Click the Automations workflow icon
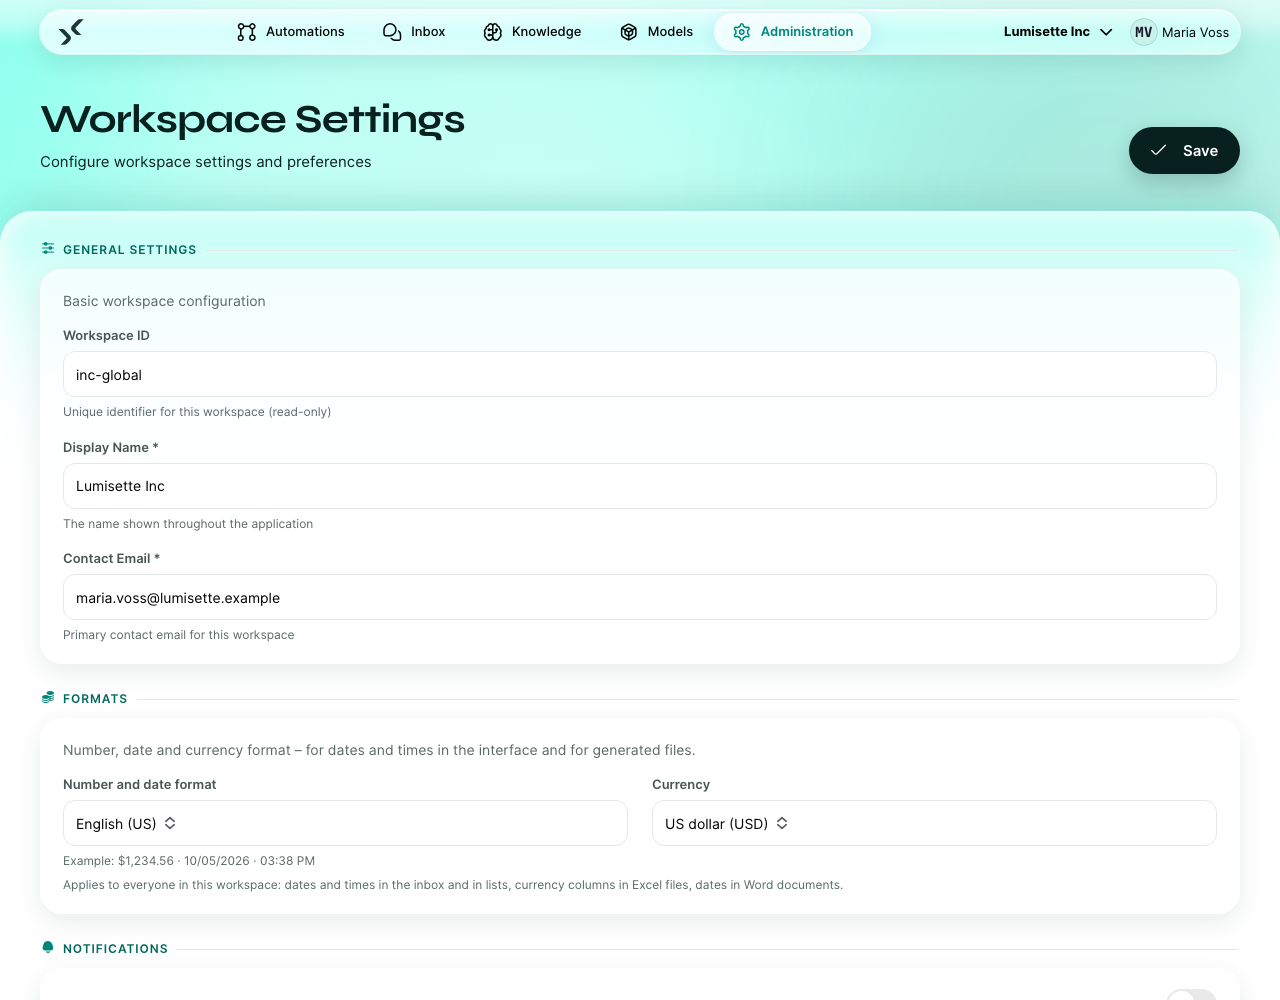Image resolution: width=1280 pixels, height=1000 pixels. coord(247,32)
